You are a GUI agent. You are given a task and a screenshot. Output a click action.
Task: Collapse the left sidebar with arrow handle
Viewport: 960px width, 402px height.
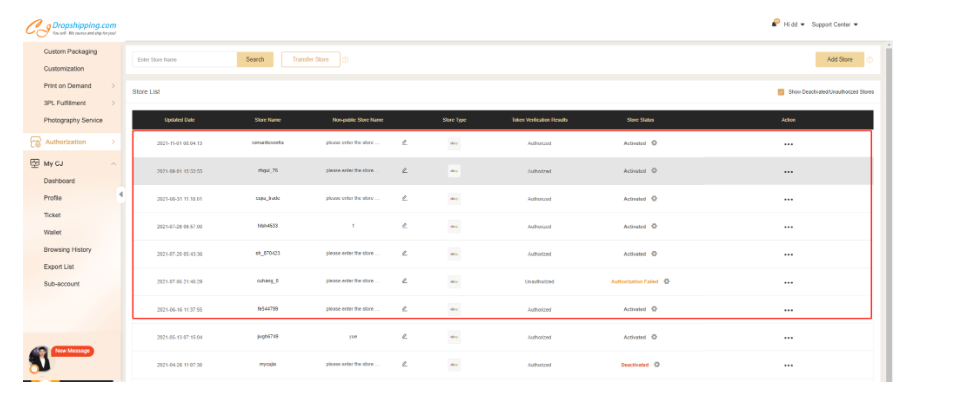pyautogui.click(x=121, y=194)
